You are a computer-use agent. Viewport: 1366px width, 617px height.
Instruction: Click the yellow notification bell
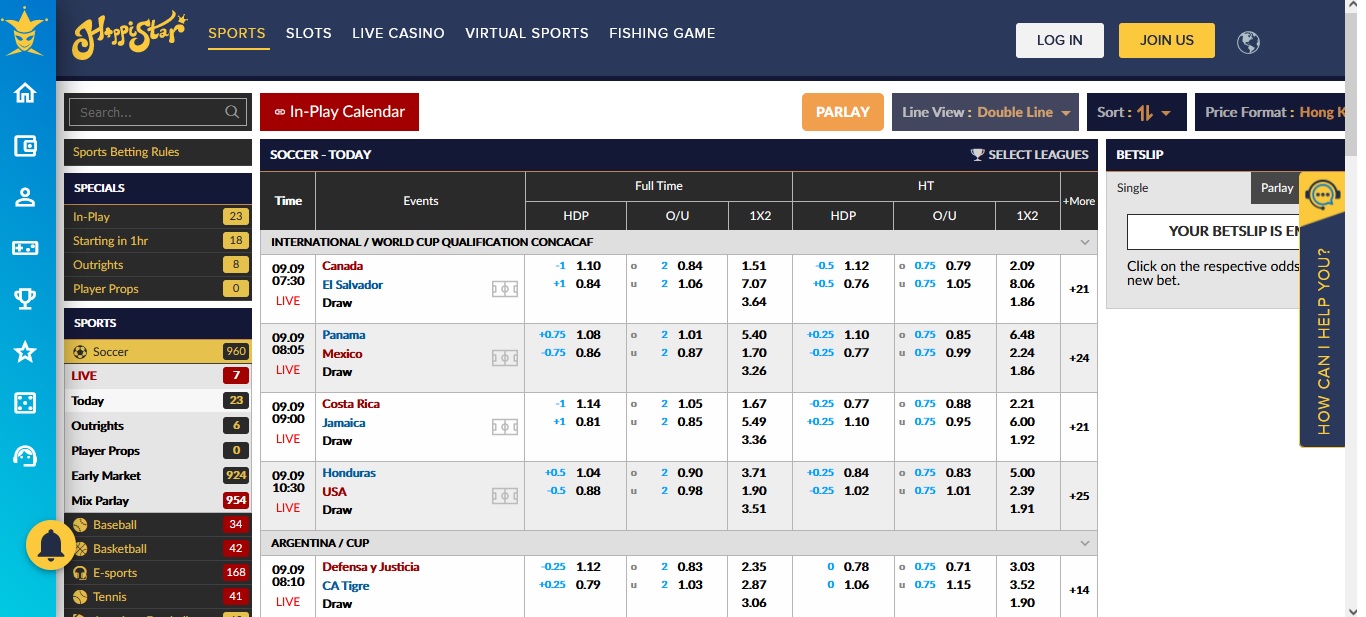coord(50,545)
